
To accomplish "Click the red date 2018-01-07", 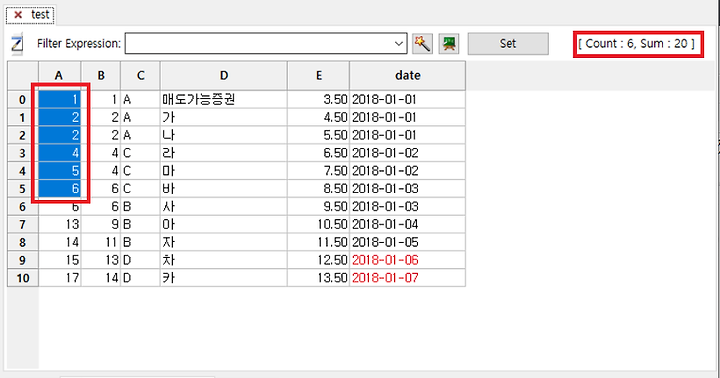I will coord(407,278).
